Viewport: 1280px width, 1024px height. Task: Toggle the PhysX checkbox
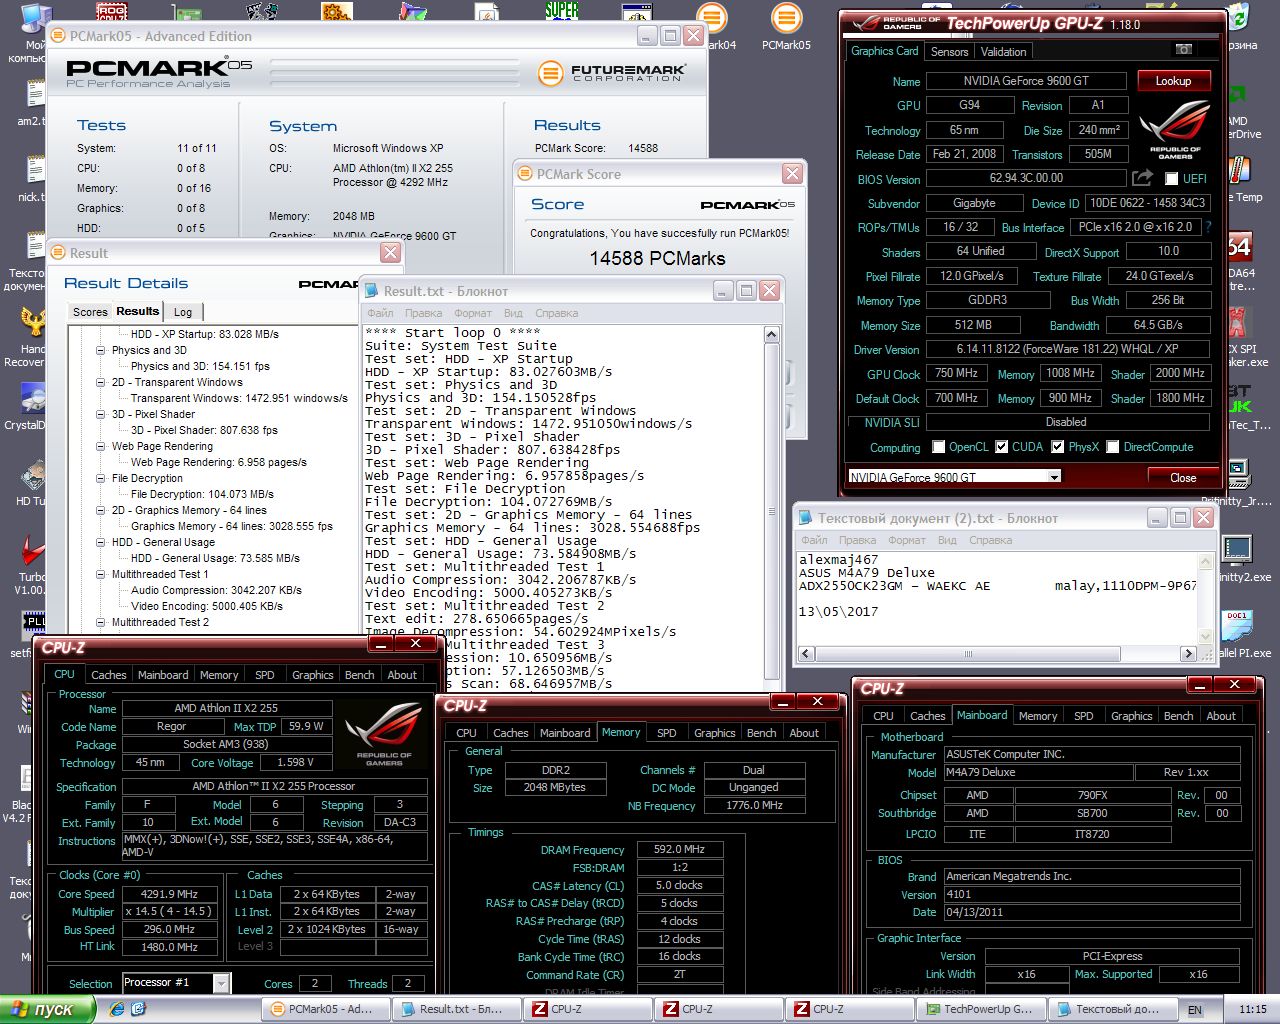pyautogui.click(x=1057, y=447)
